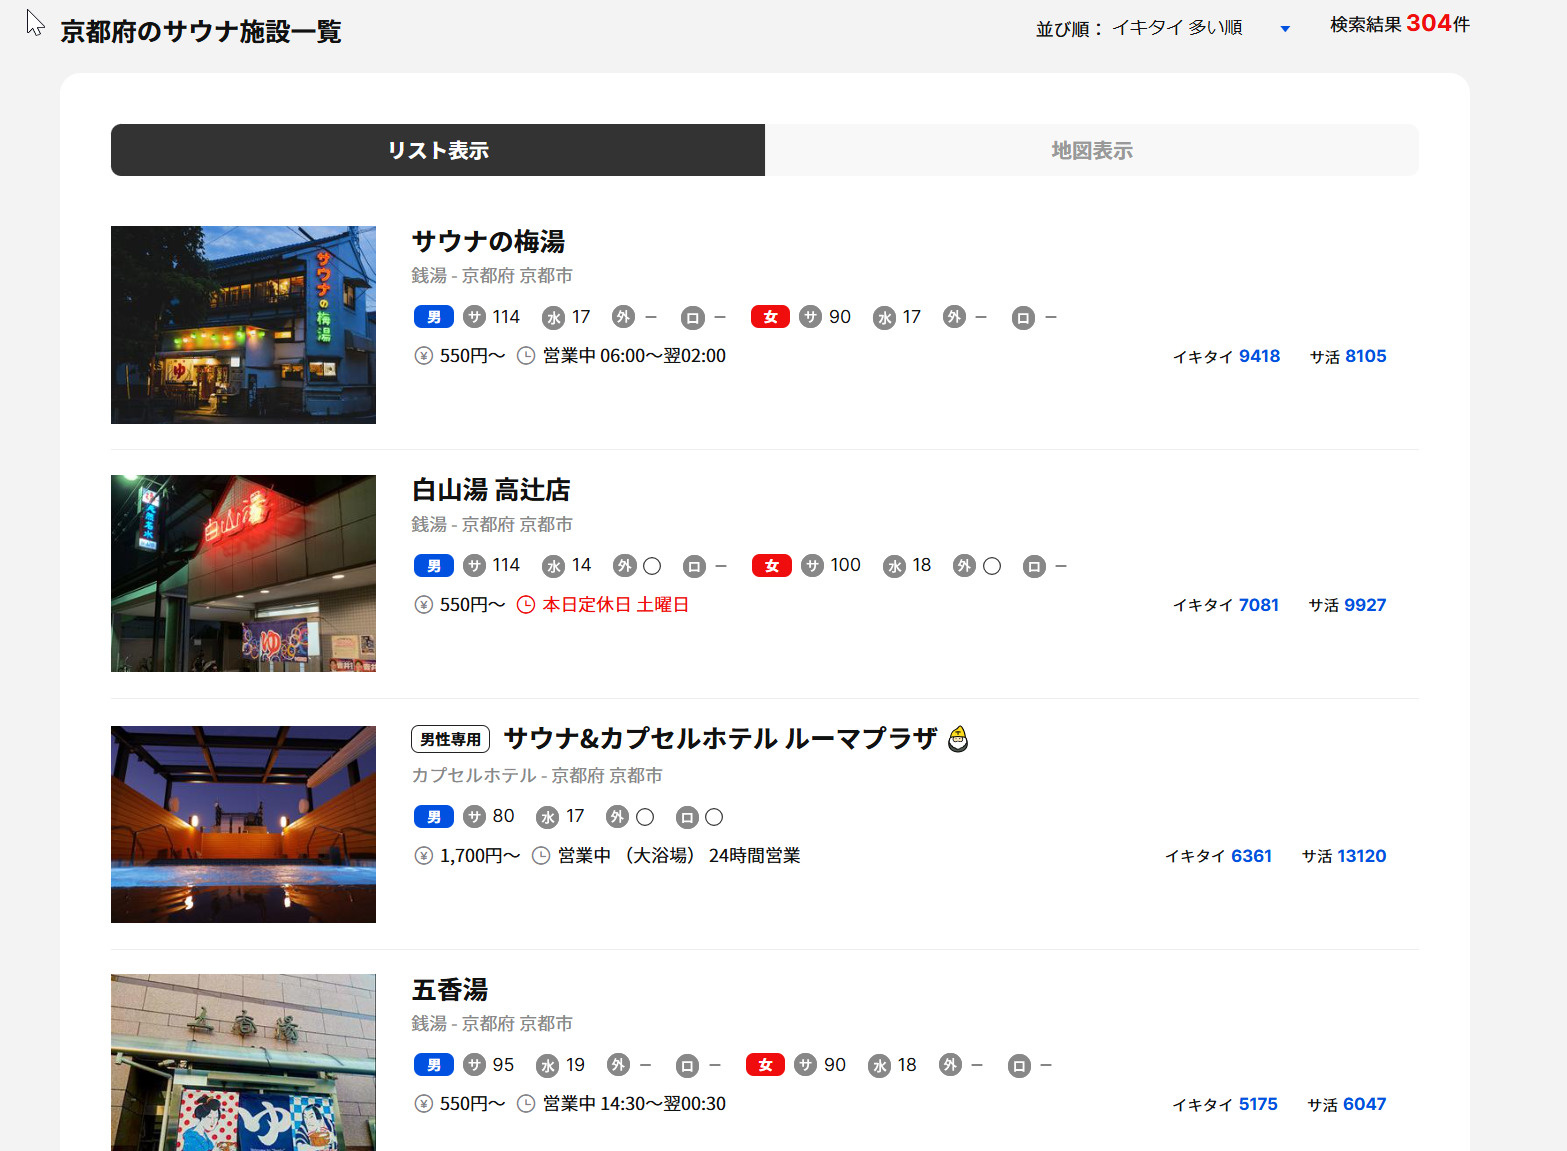
Task: Click the mascot icon beside ルーマプラザ
Action: [958, 739]
